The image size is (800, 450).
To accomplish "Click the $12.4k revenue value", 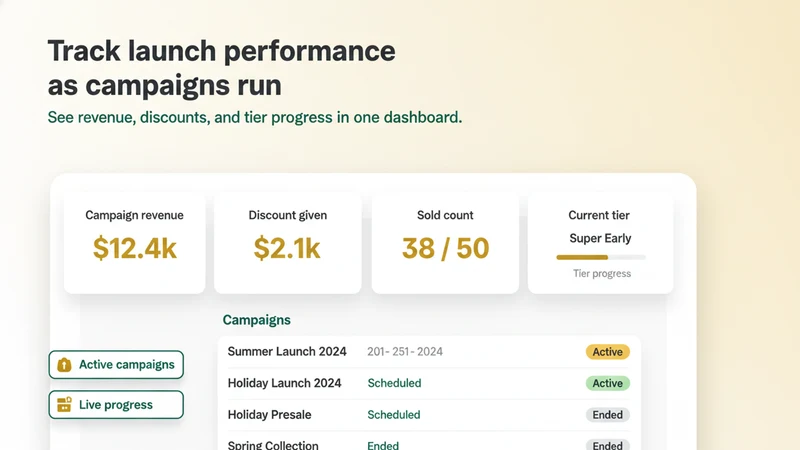I will tap(135, 248).
